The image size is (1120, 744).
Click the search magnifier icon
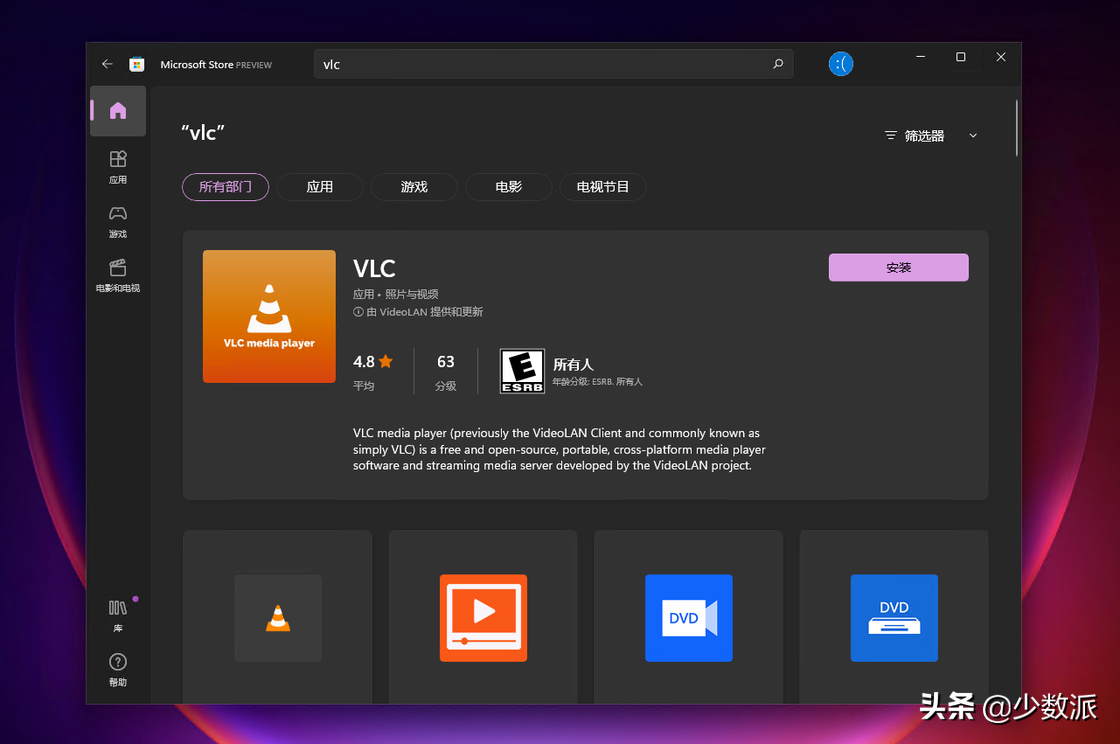[x=778, y=64]
